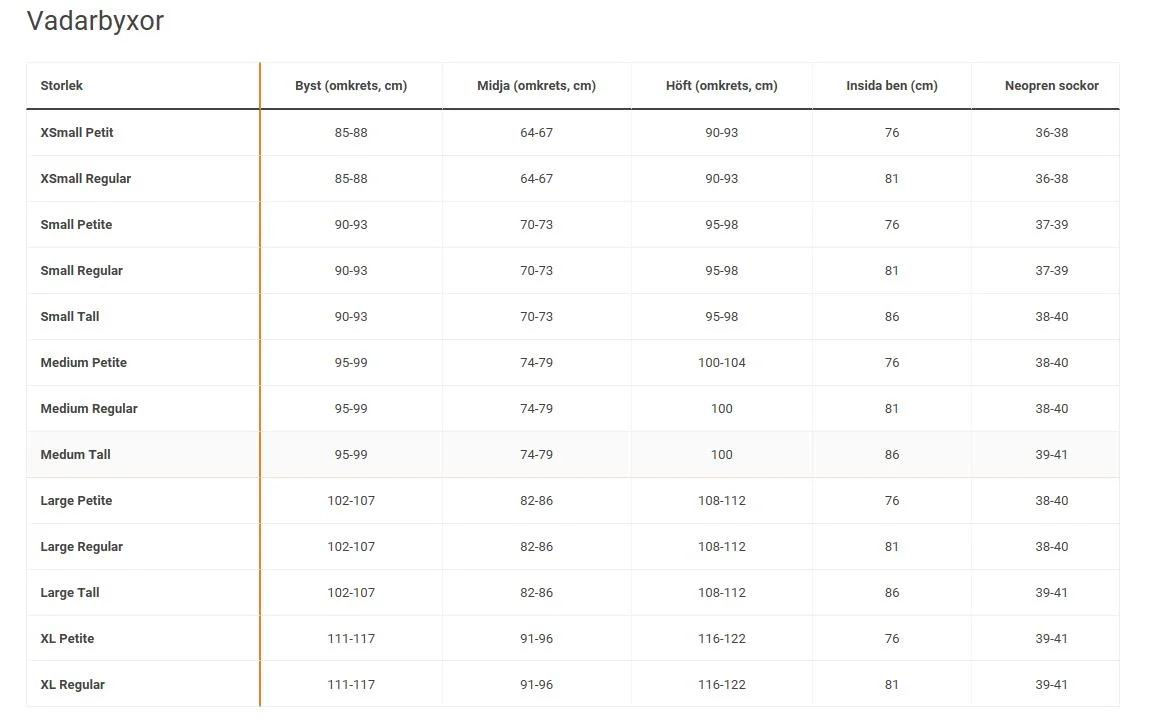This screenshot has height=723, width=1160.
Task: Select the Storlek column header
Action: 61,86
